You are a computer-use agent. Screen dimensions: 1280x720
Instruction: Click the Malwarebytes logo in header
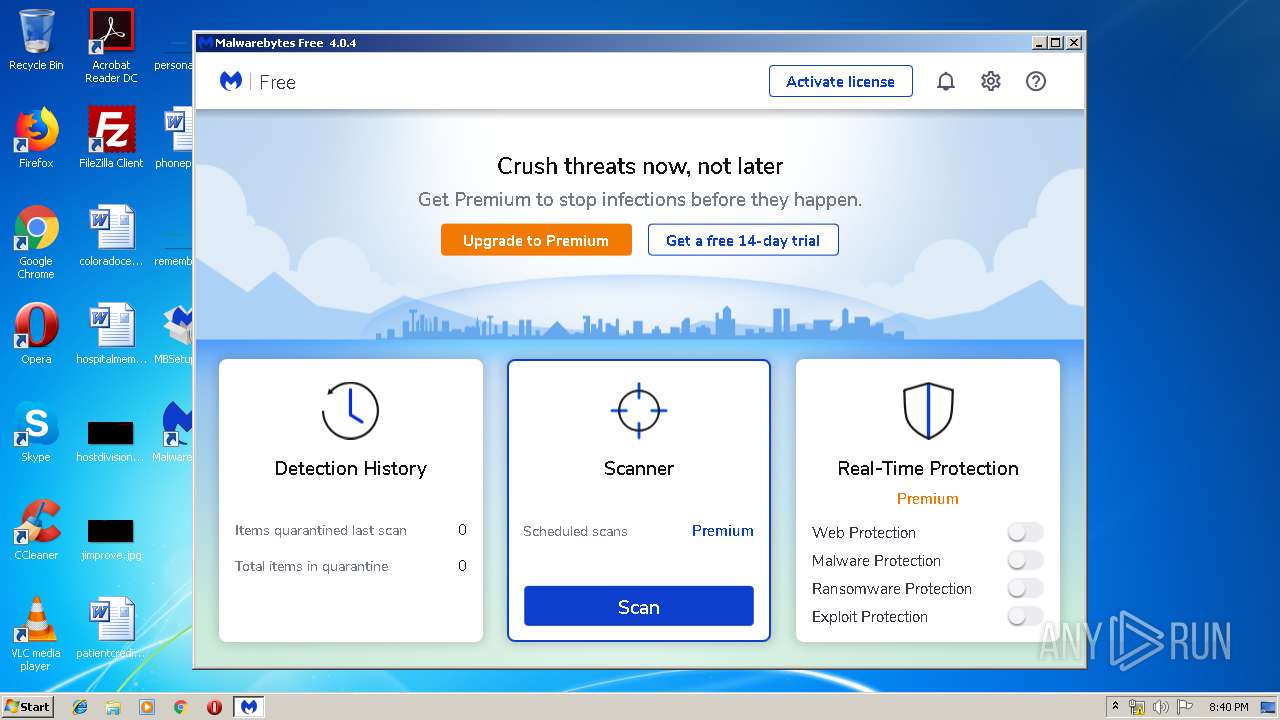click(x=231, y=82)
